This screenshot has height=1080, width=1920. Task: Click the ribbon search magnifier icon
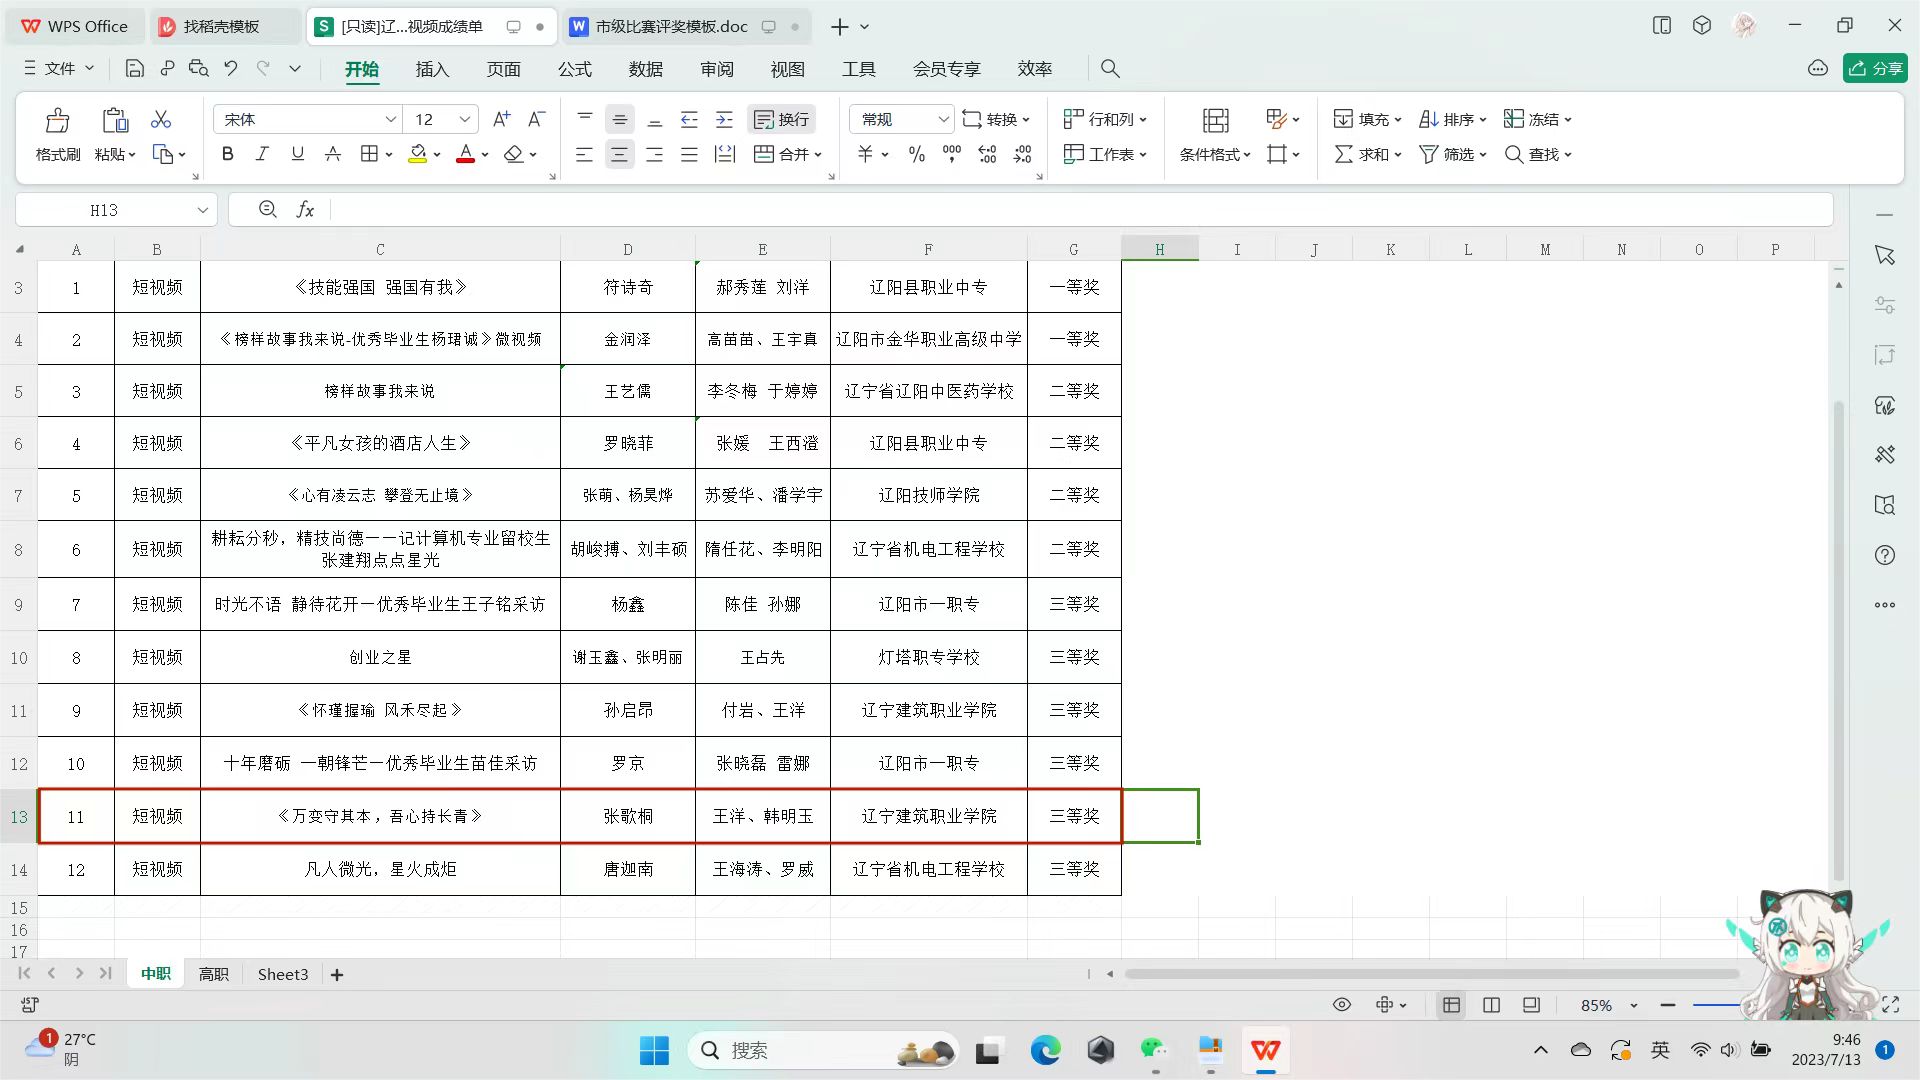(x=1110, y=69)
